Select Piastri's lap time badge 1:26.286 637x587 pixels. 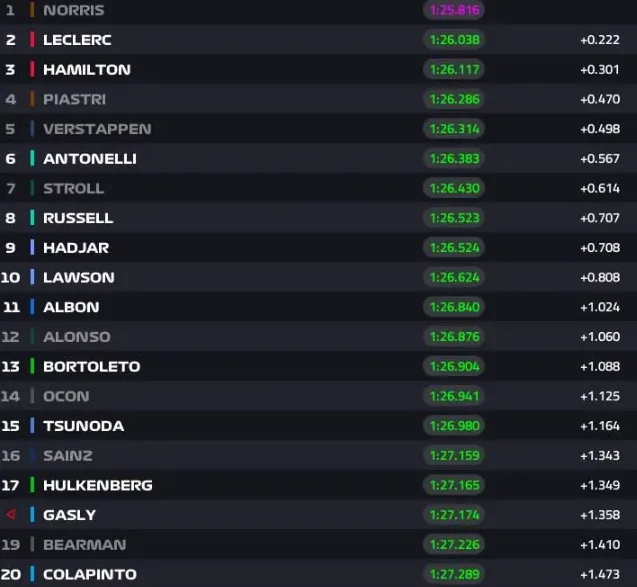point(454,99)
